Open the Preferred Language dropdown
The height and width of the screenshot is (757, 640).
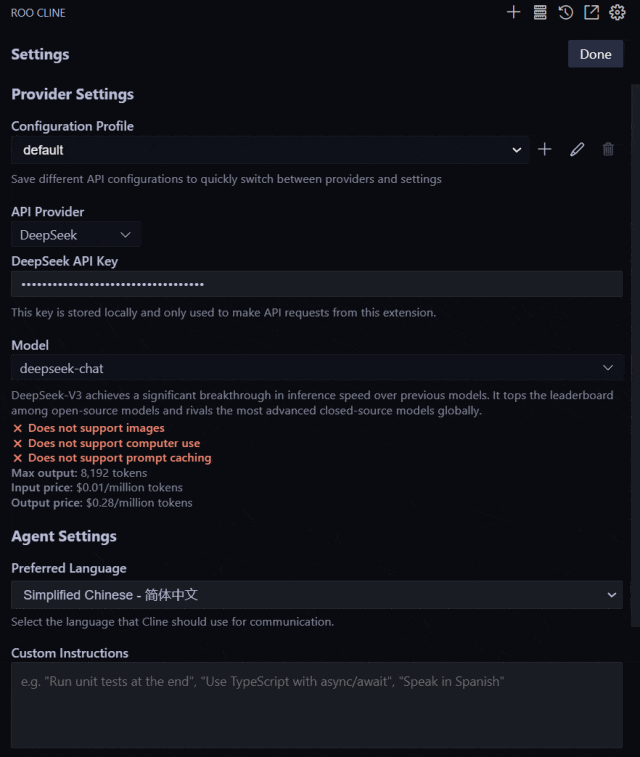pos(317,595)
